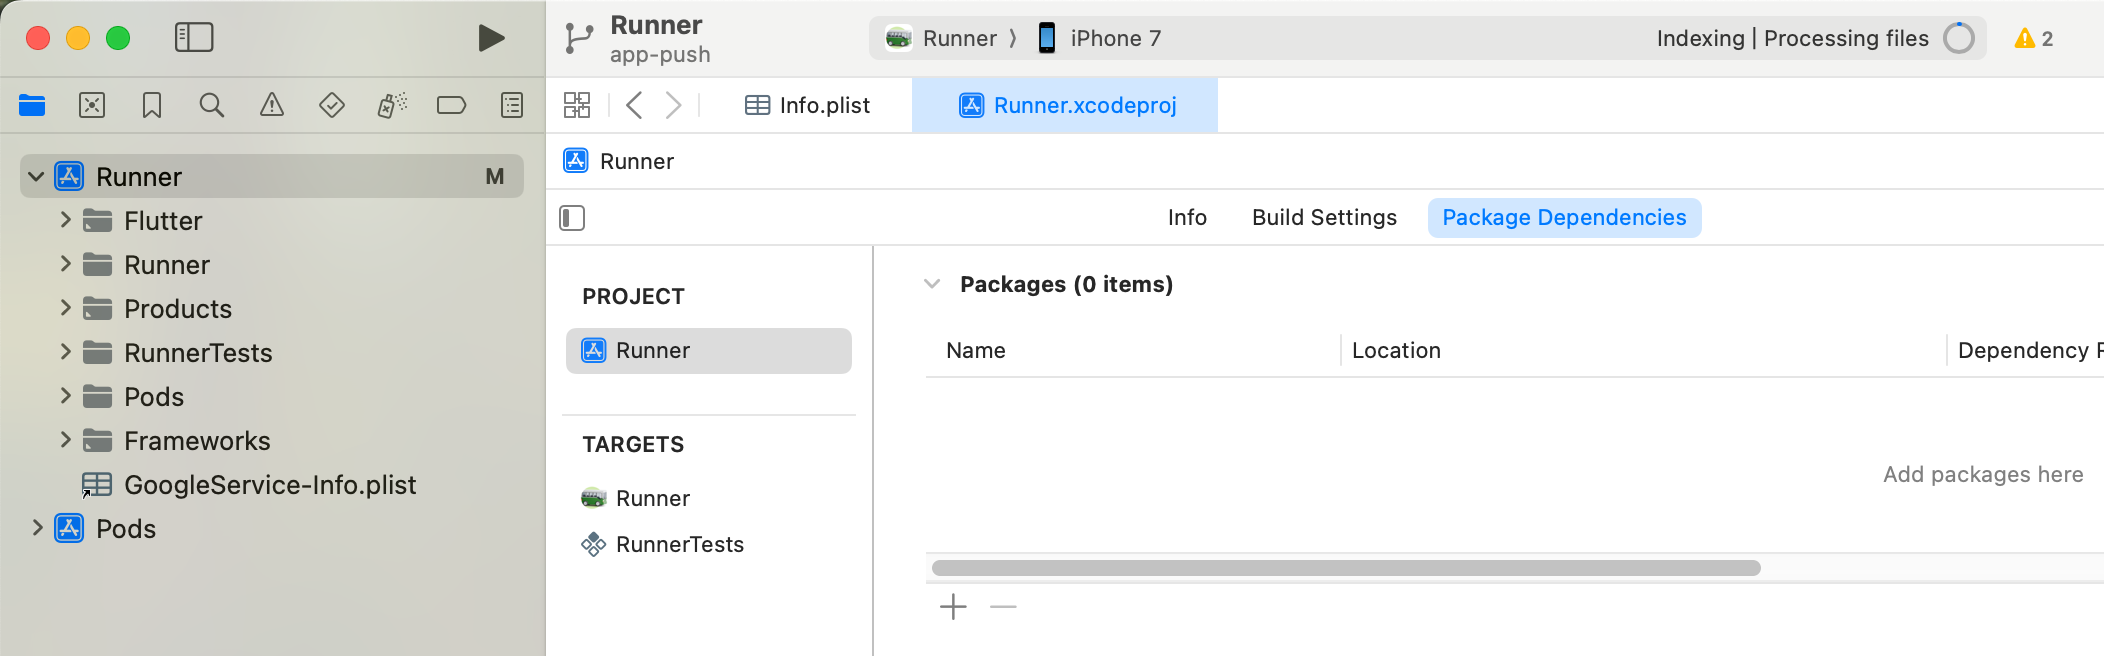
Task: Open the Test navigator diamond icon
Action: [x=332, y=105]
